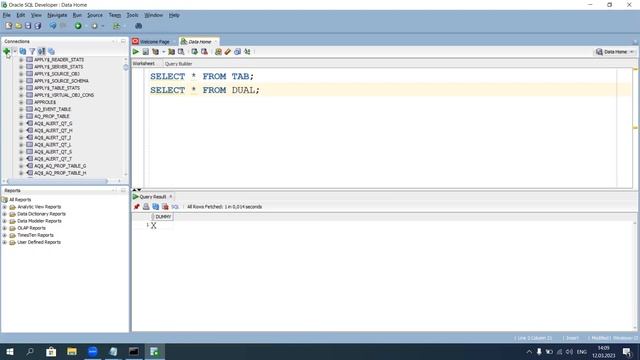This screenshot has height=360, width=640.
Task: Expand the AQ_EVENT_TABLE node
Action: coord(21,109)
